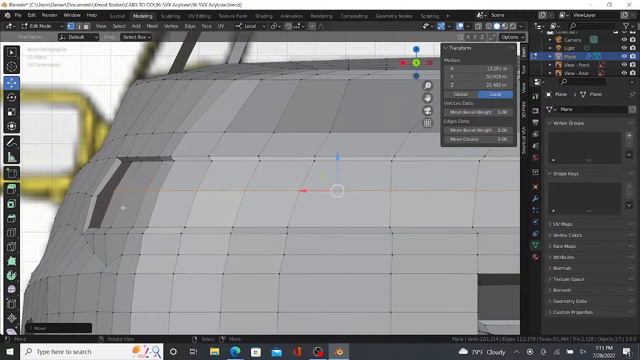640x360 pixels.
Task: Click the viewport zoom magnifier gizmo
Action: pyautogui.click(x=427, y=86)
